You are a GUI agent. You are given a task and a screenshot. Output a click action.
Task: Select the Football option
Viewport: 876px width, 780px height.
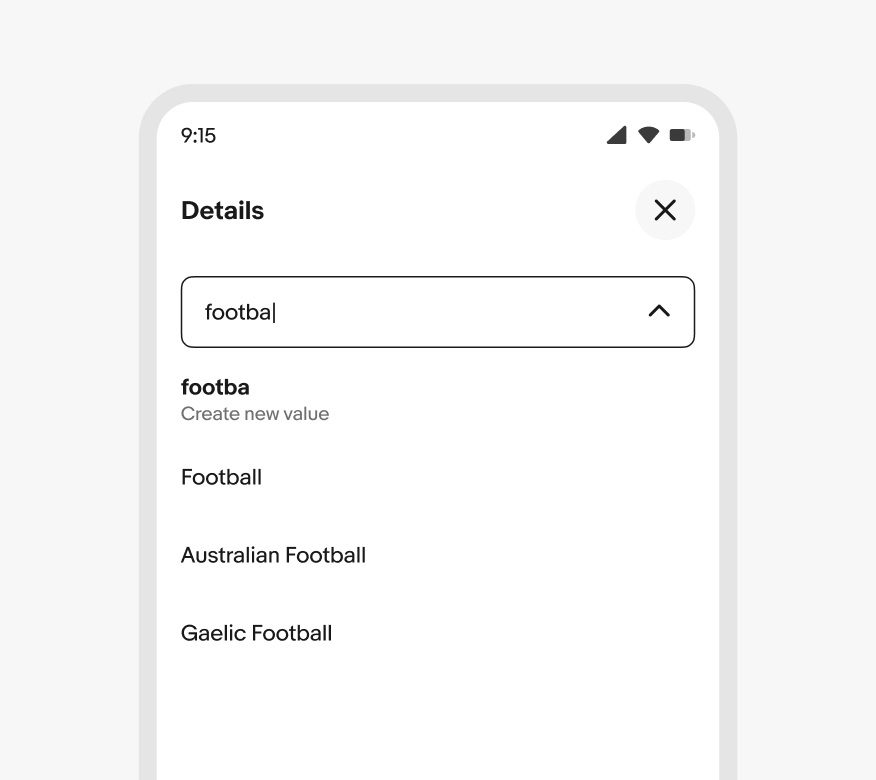coord(438,477)
